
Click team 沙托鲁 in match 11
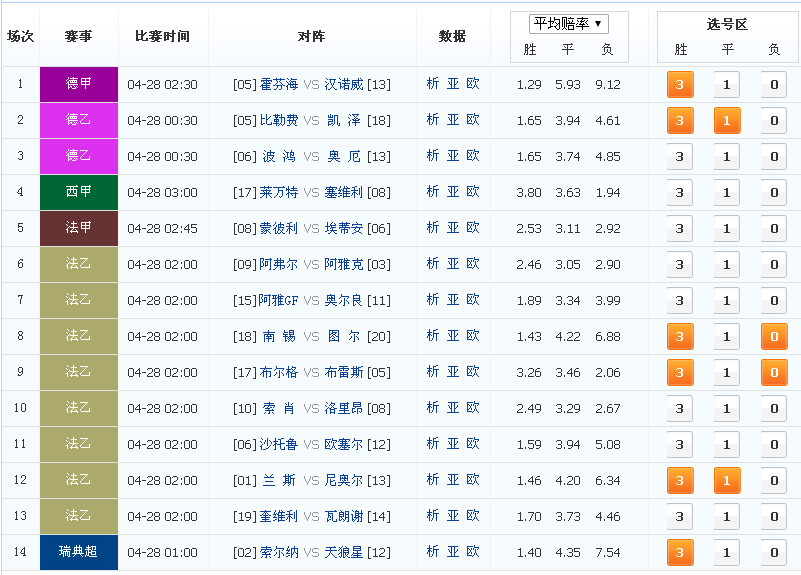click(x=279, y=444)
